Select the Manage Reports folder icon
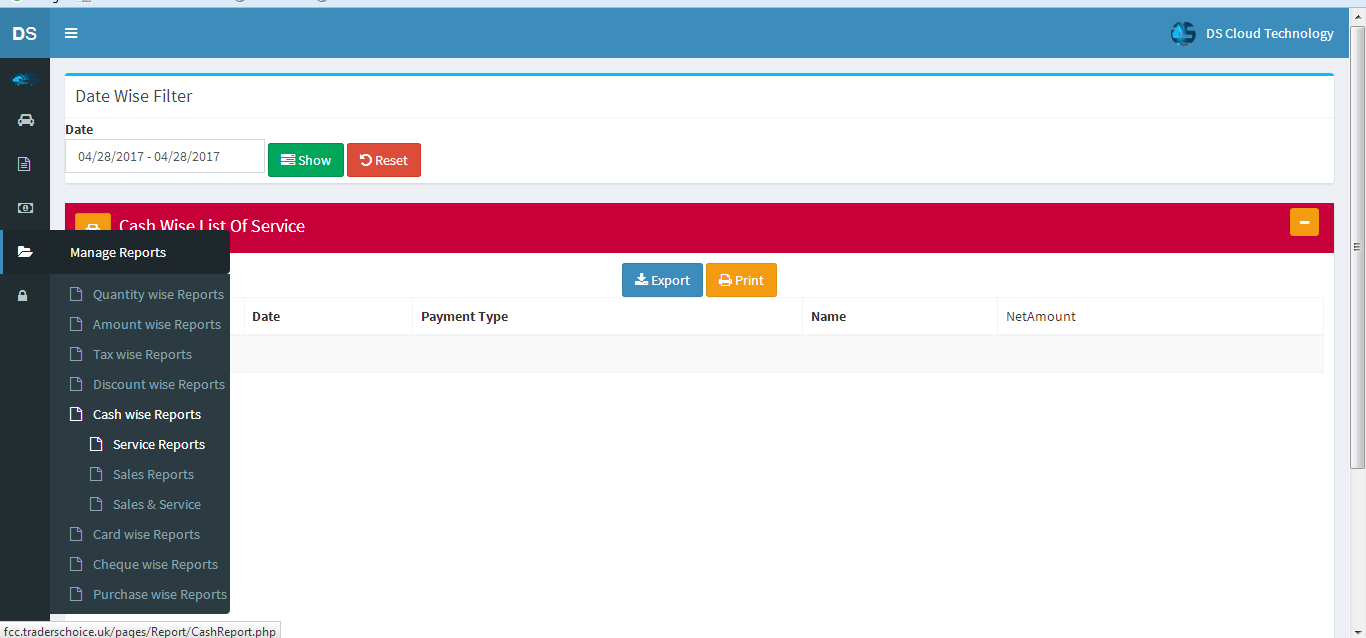 pos(24,252)
